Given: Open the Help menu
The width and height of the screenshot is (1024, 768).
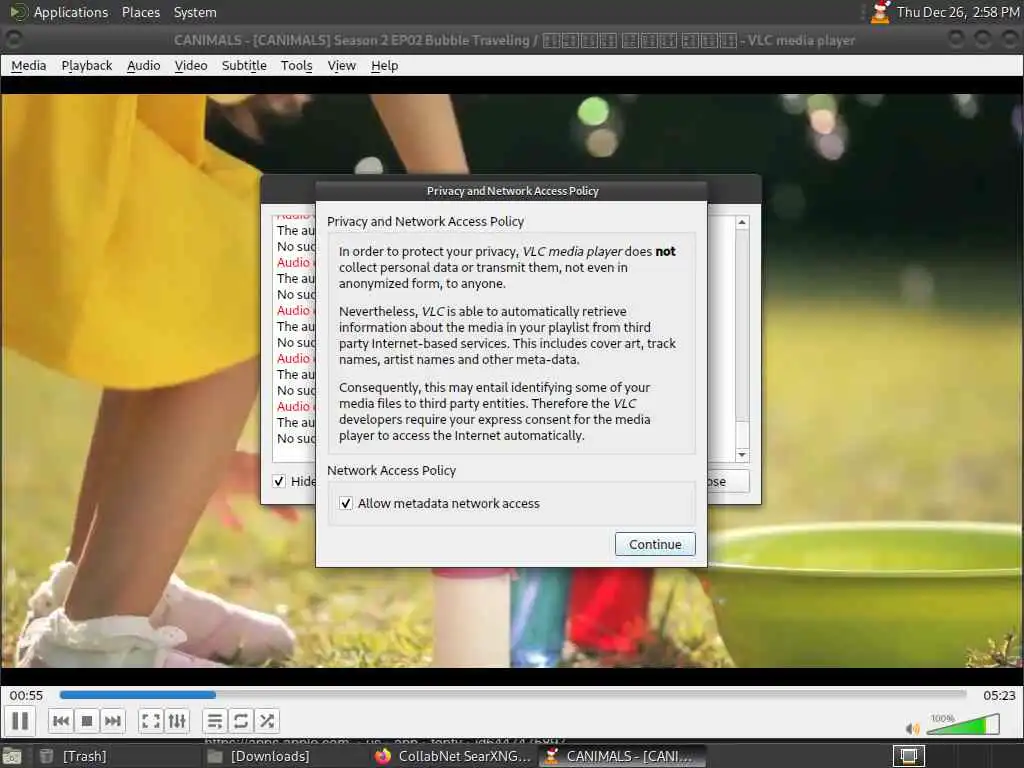Looking at the screenshot, I should pyautogui.click(x=385, y=65).
